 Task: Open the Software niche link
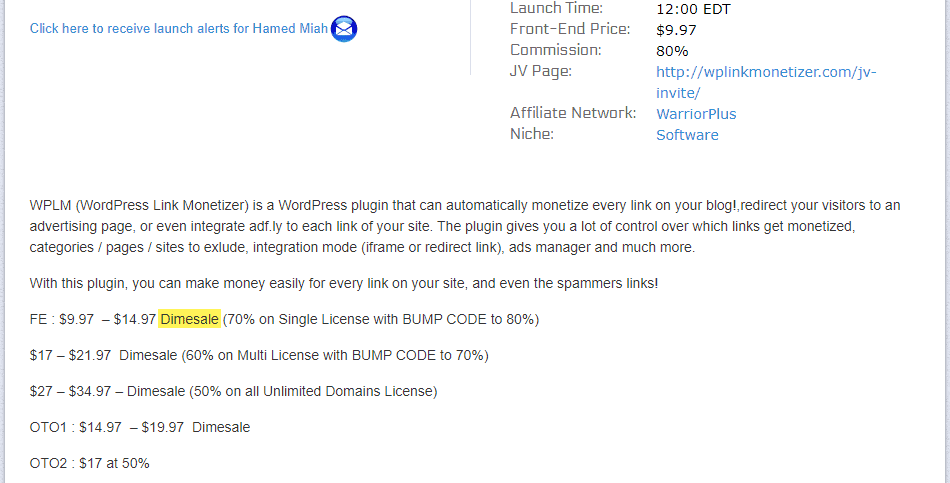click(x=687, y=135)
